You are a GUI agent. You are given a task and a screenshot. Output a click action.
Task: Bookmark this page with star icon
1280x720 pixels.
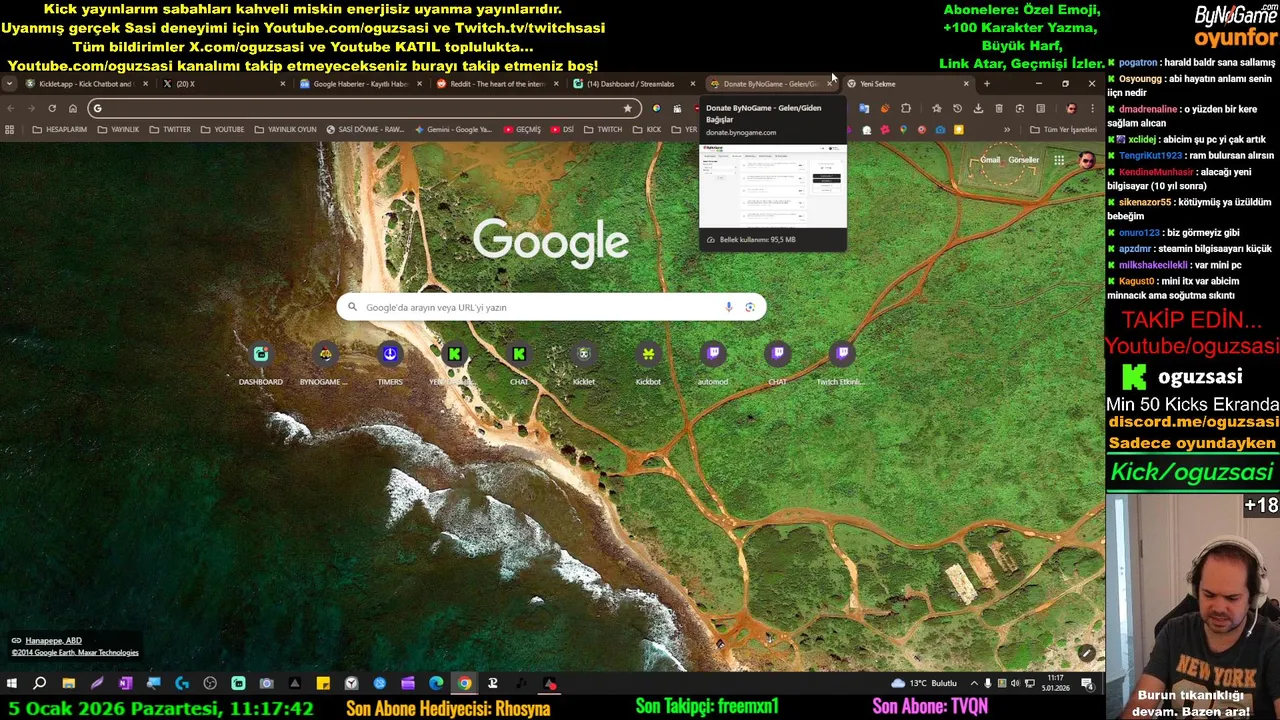[627, 108]
